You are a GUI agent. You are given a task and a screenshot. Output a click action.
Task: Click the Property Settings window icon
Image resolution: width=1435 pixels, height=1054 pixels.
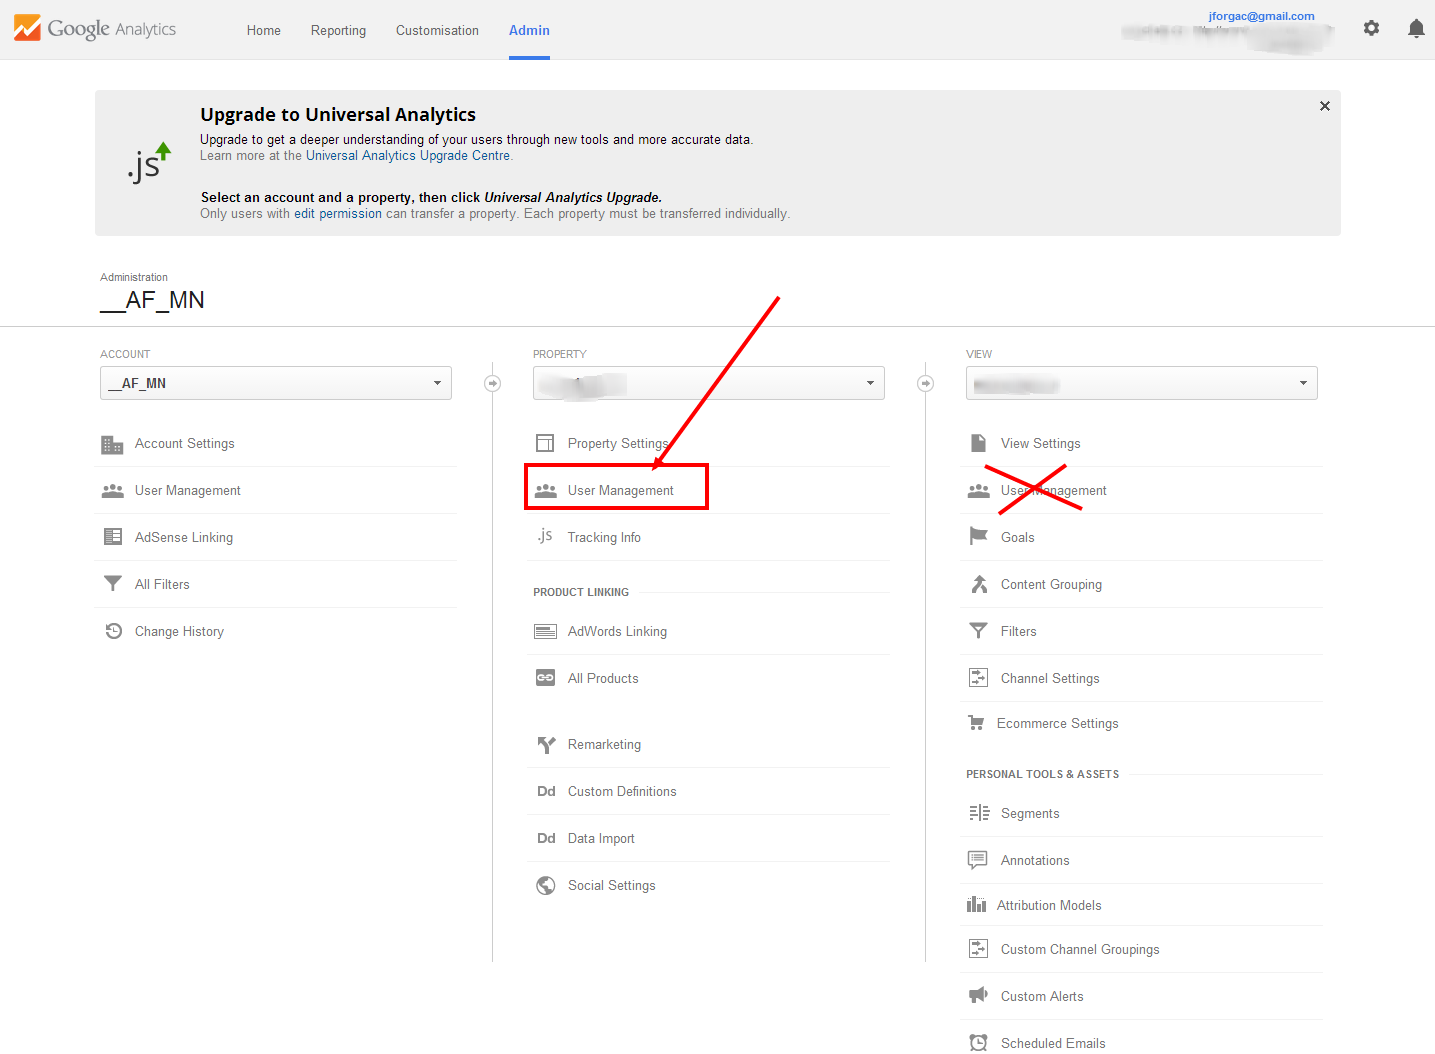(x=545, y=443)
